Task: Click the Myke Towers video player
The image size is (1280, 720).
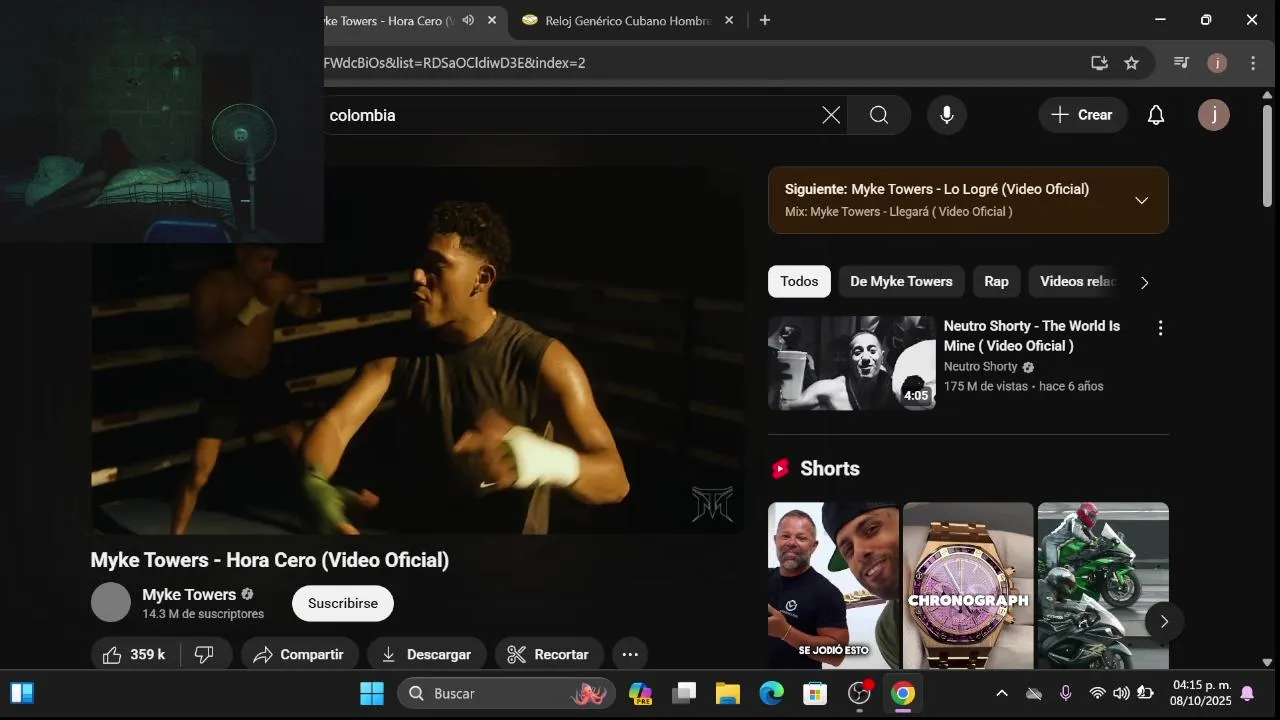Action: (417, 350)
